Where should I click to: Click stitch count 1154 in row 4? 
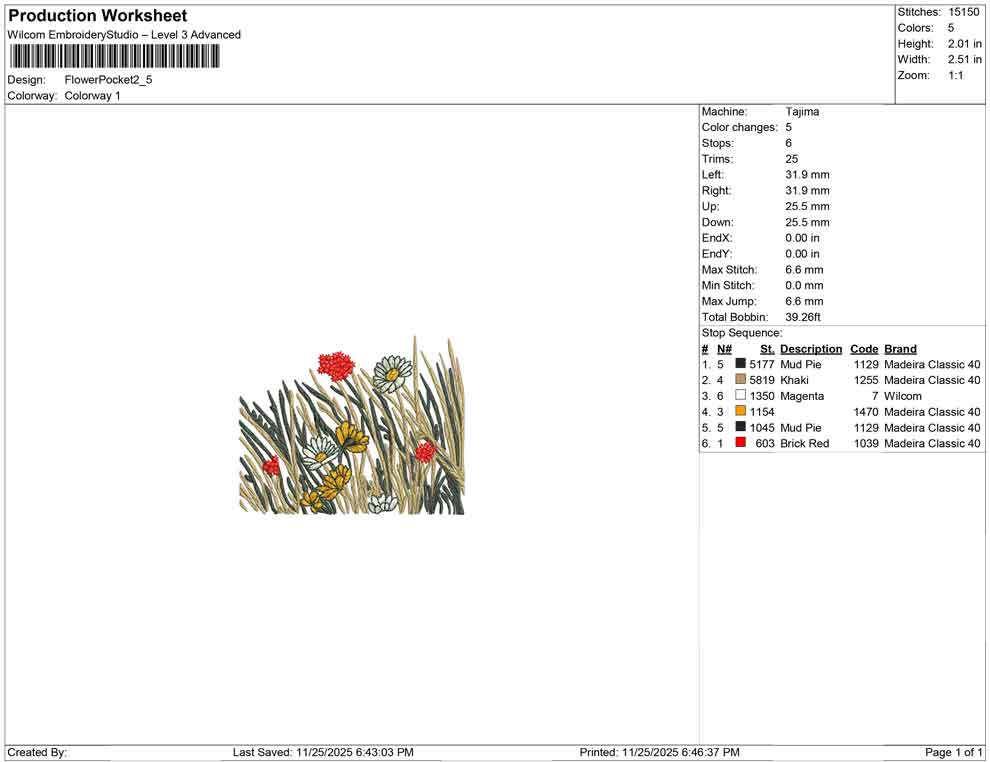click(x=761, y=412)
